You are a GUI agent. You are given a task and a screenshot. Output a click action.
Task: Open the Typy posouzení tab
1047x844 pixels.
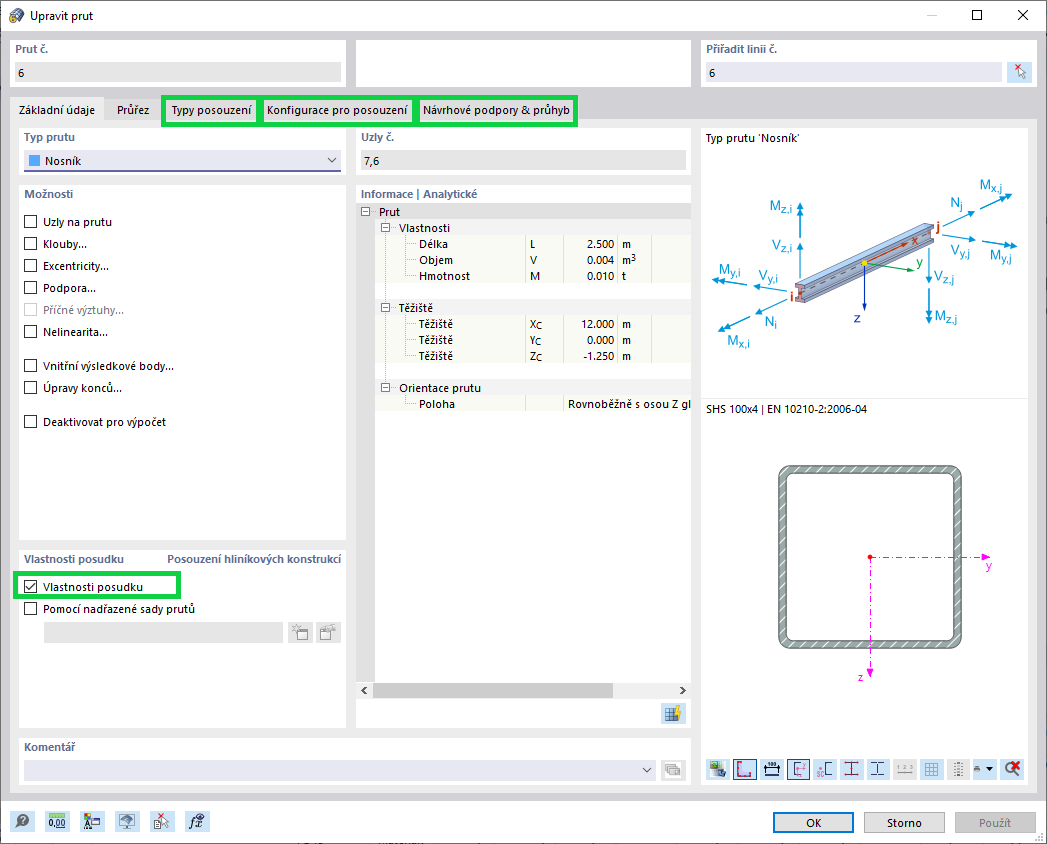click(x=211, y=110)
